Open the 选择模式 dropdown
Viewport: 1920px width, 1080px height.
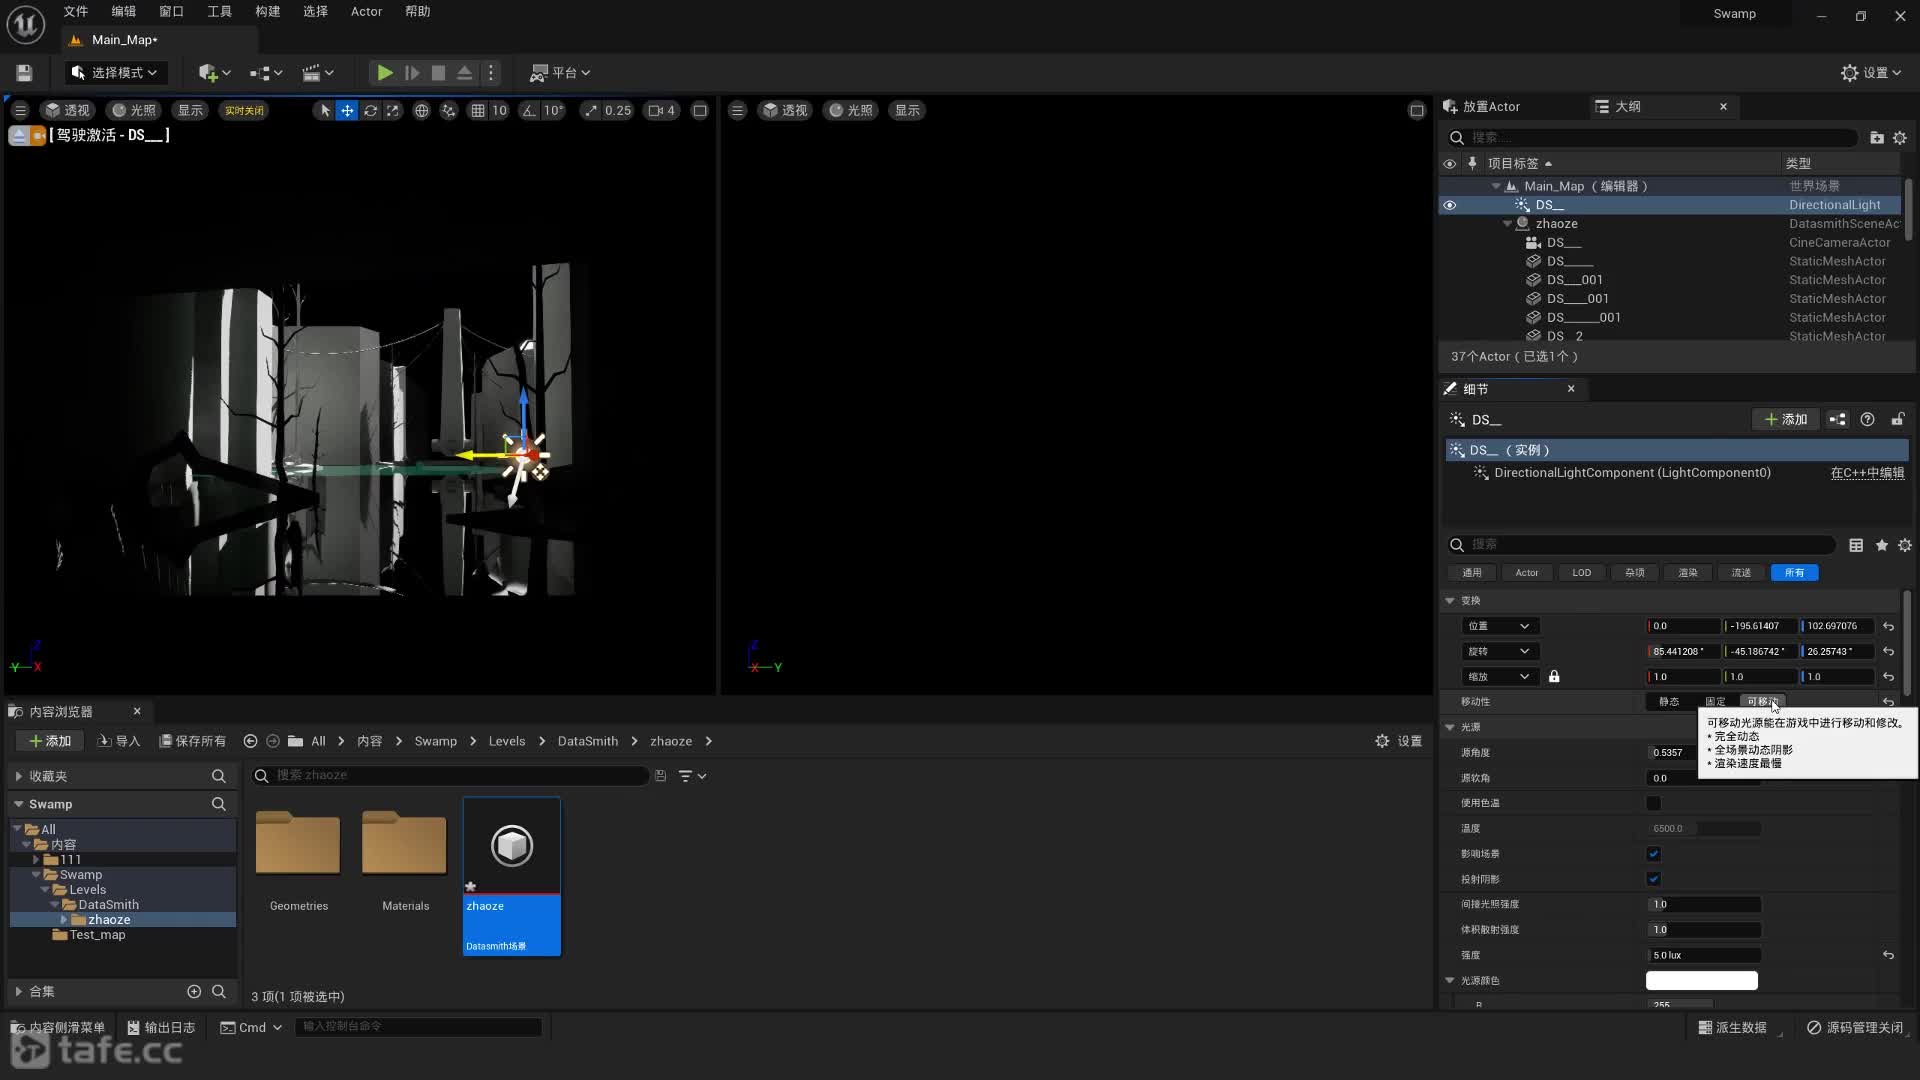click(115, 73)
